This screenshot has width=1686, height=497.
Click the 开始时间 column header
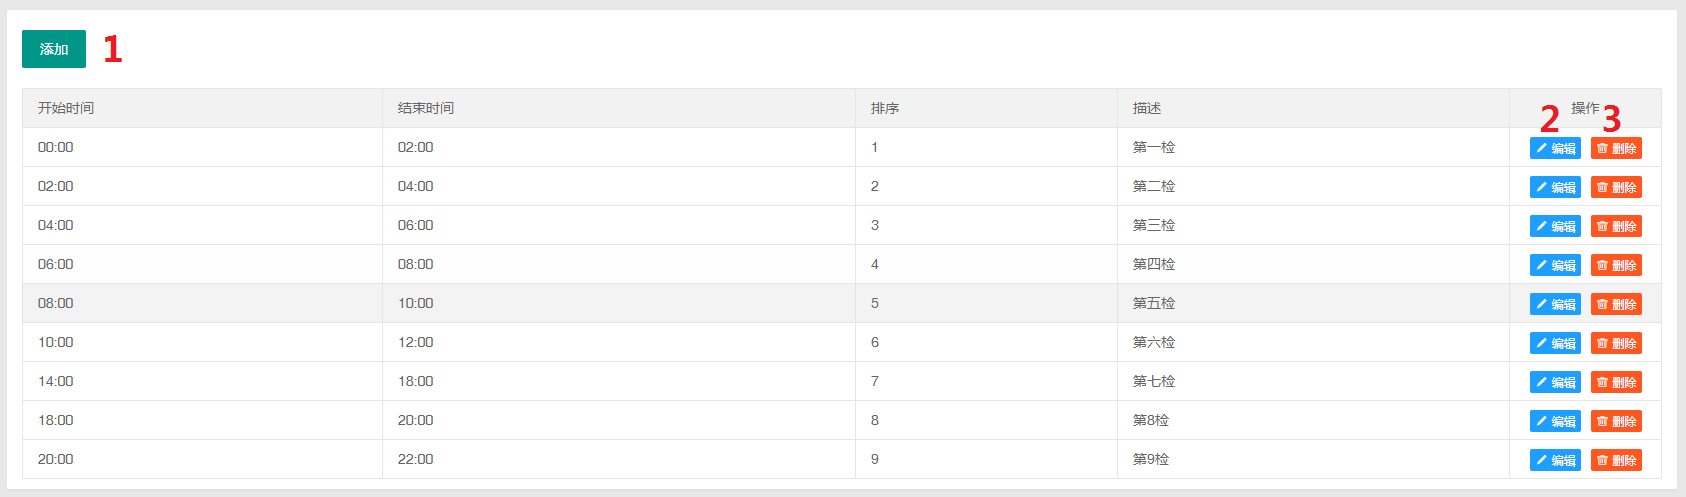[x=66, y=108]
